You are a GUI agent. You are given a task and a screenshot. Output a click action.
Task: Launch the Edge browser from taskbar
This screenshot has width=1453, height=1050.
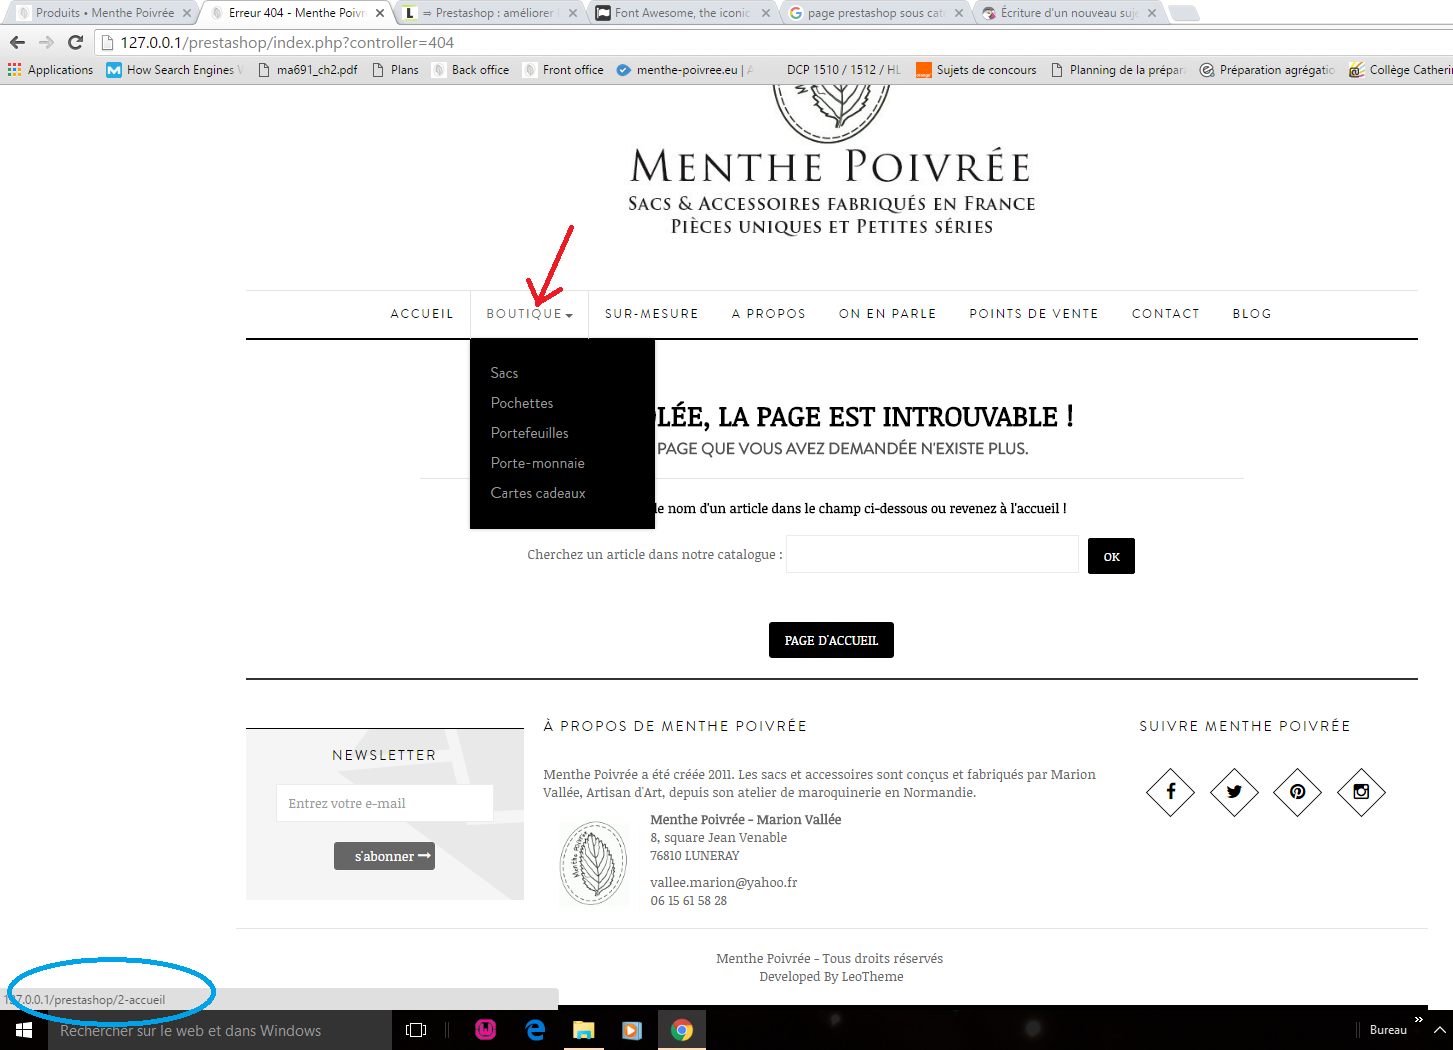pos(535,1030)
